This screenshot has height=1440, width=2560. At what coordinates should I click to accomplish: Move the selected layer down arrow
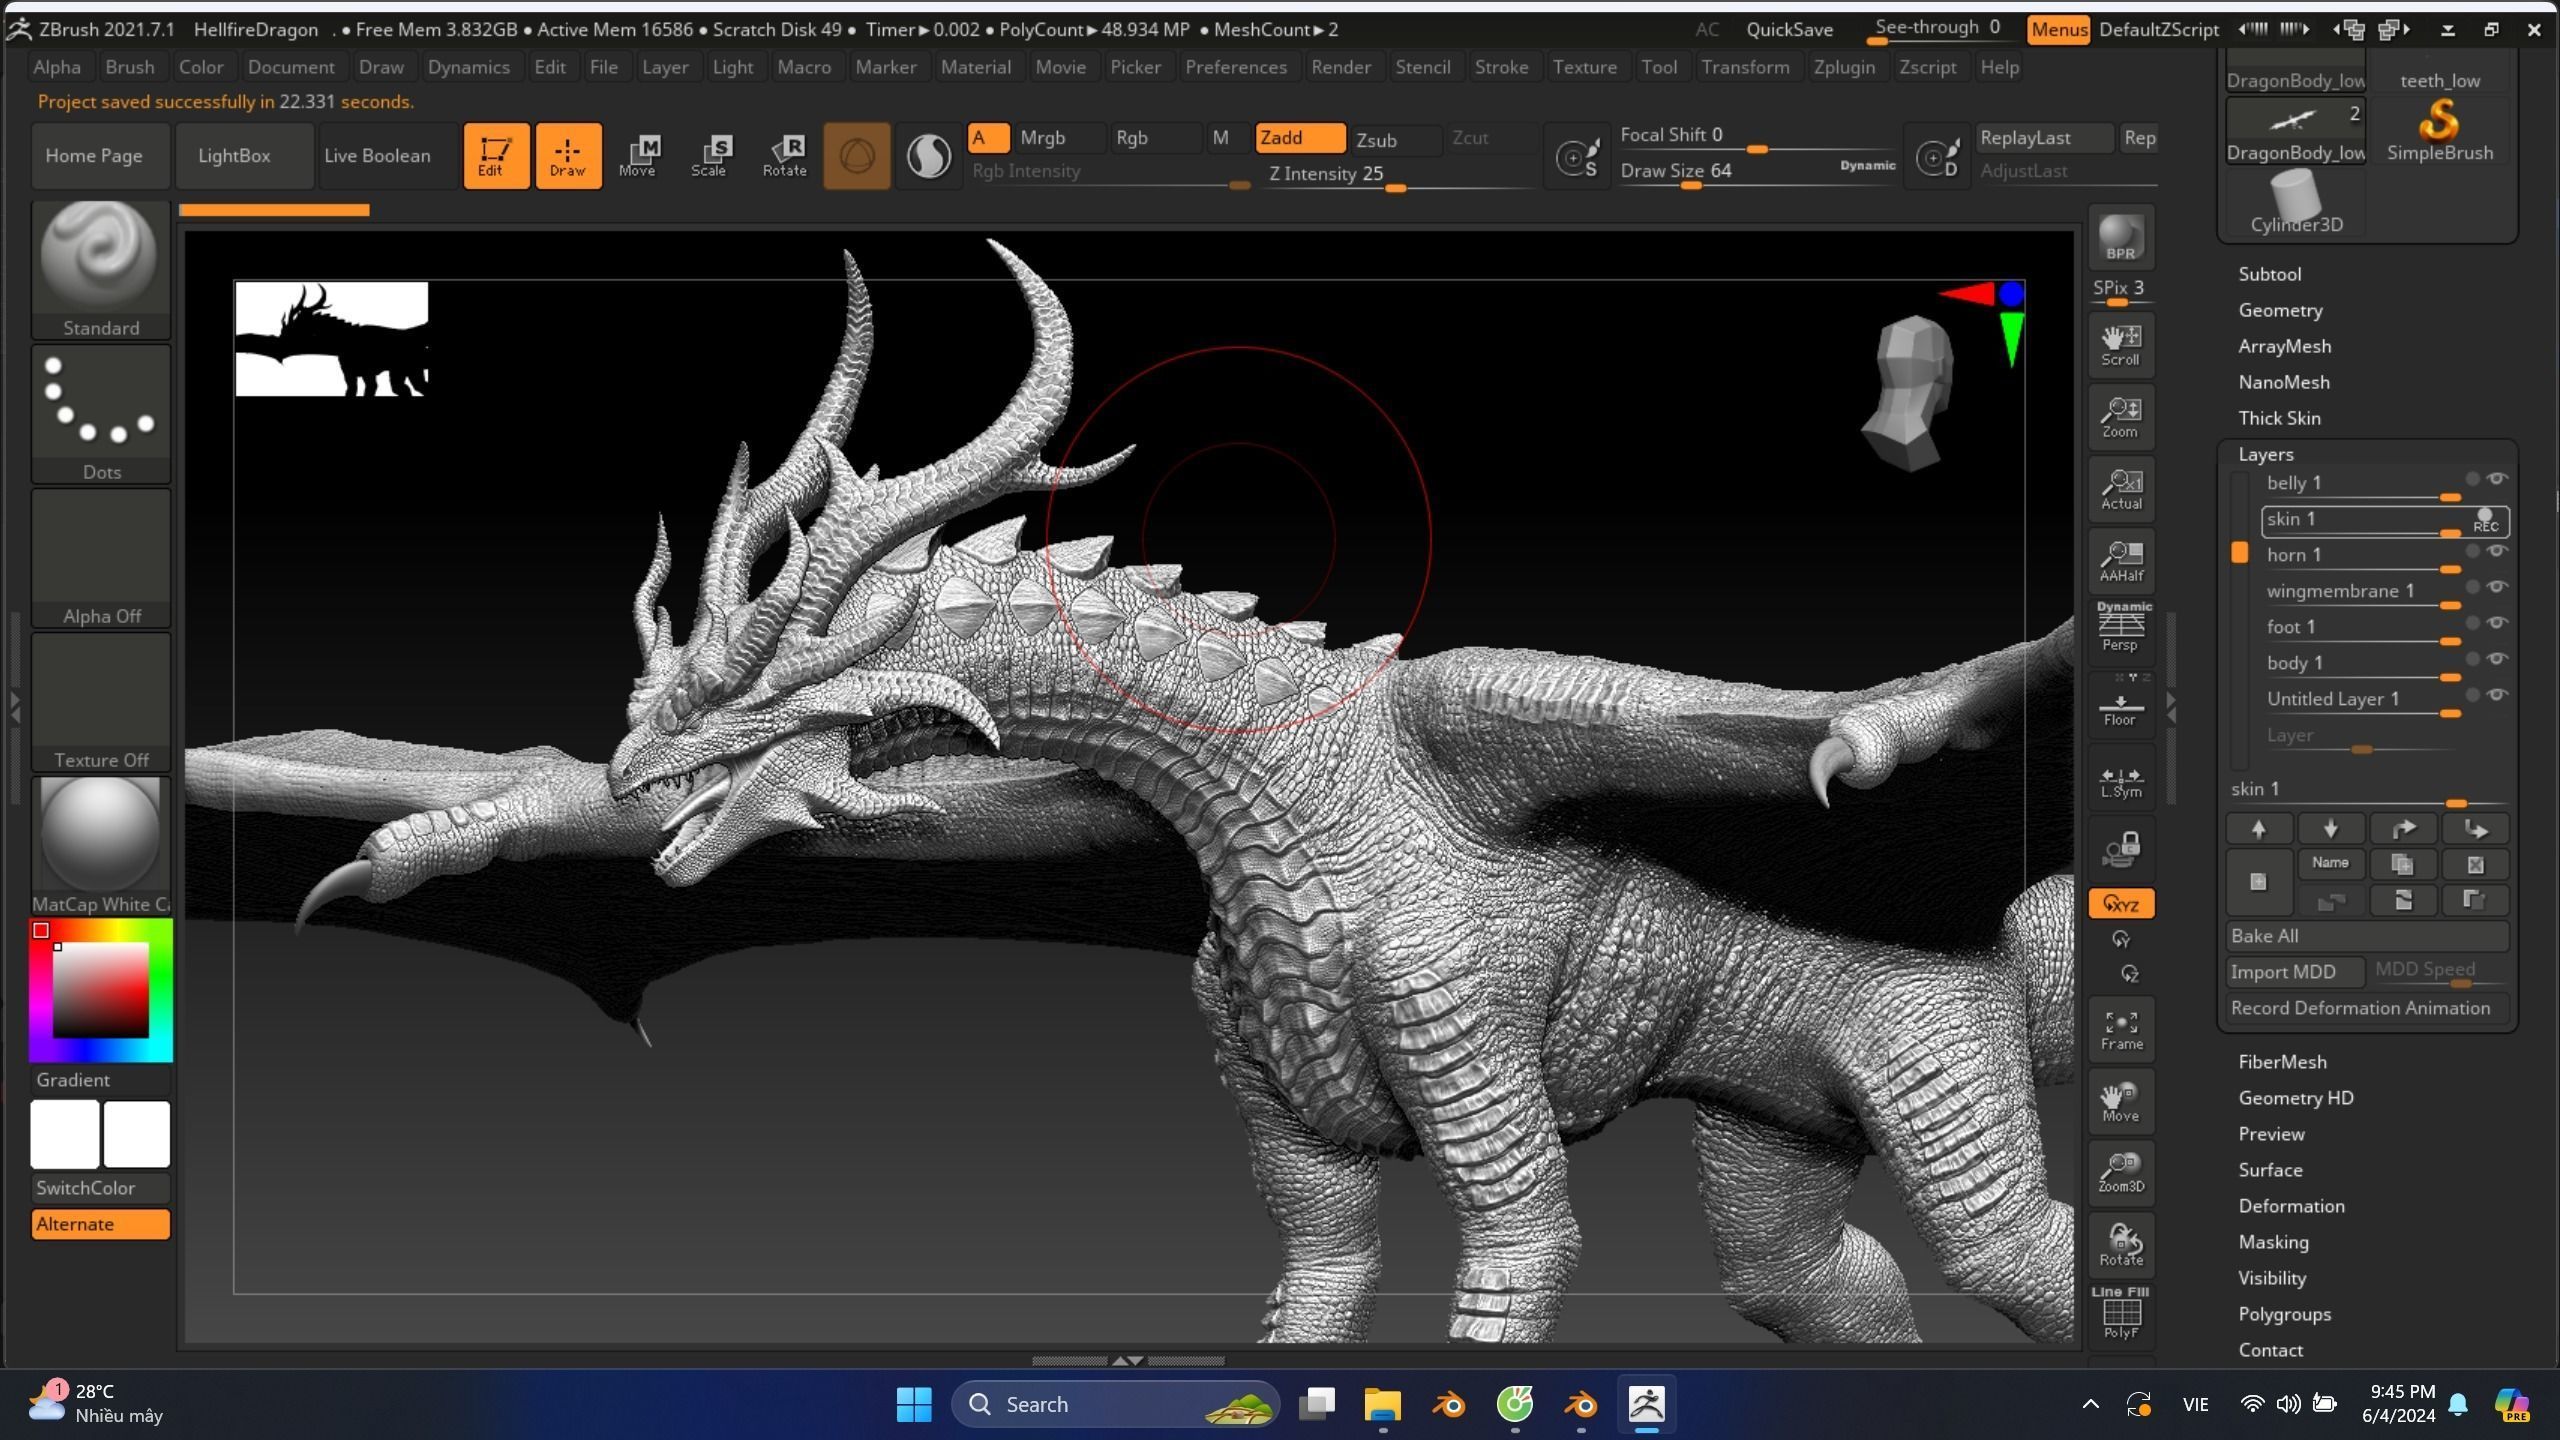pyautogui.click(x=2330, y=829)
